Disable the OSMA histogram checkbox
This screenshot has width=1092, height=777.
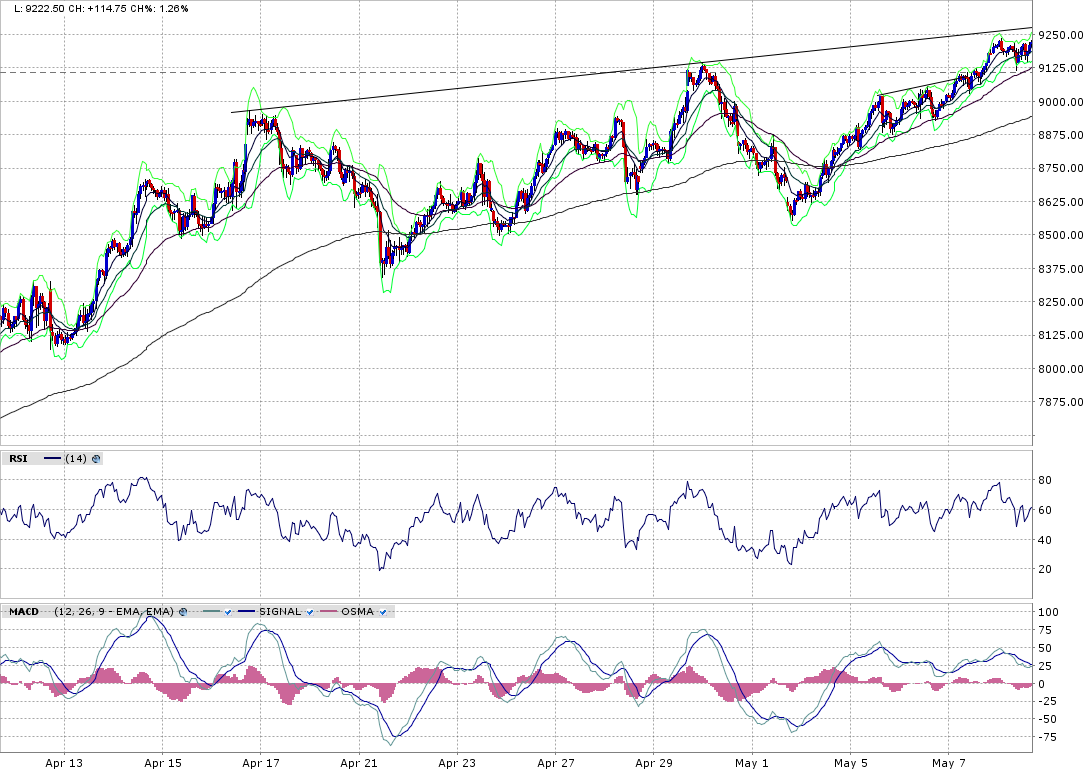point(382,611)
